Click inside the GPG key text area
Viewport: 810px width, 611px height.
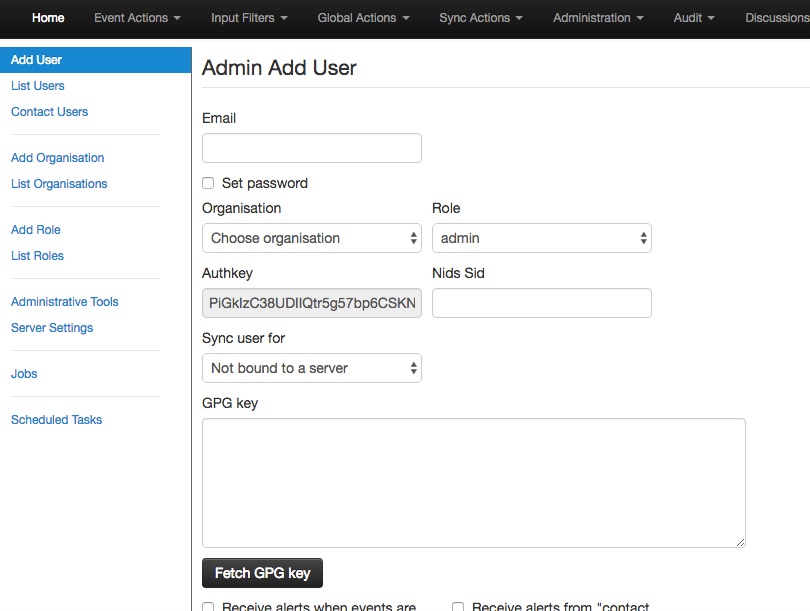(x=473, y=482)
